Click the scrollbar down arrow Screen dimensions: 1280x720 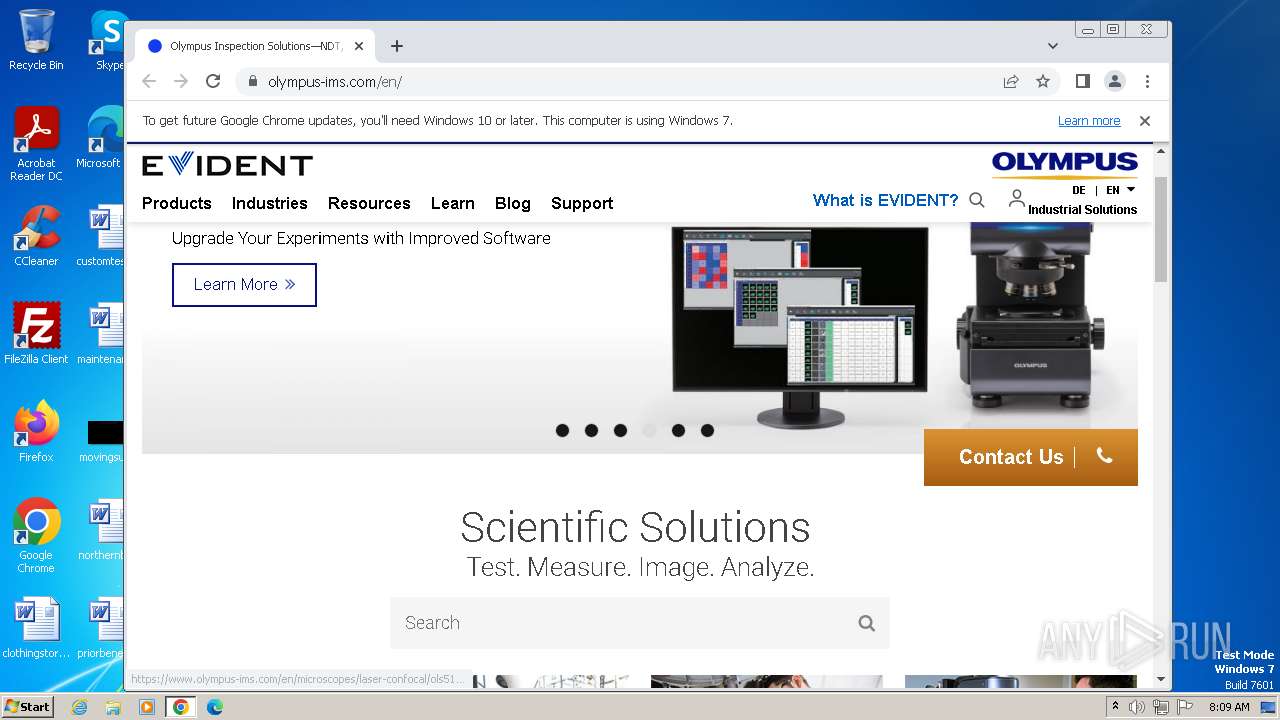[x=1161, y=679]
